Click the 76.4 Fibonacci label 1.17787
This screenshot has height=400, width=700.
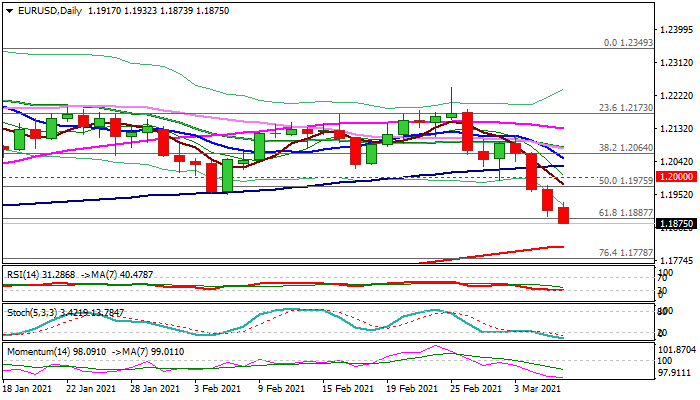click(x=626, y=254)
